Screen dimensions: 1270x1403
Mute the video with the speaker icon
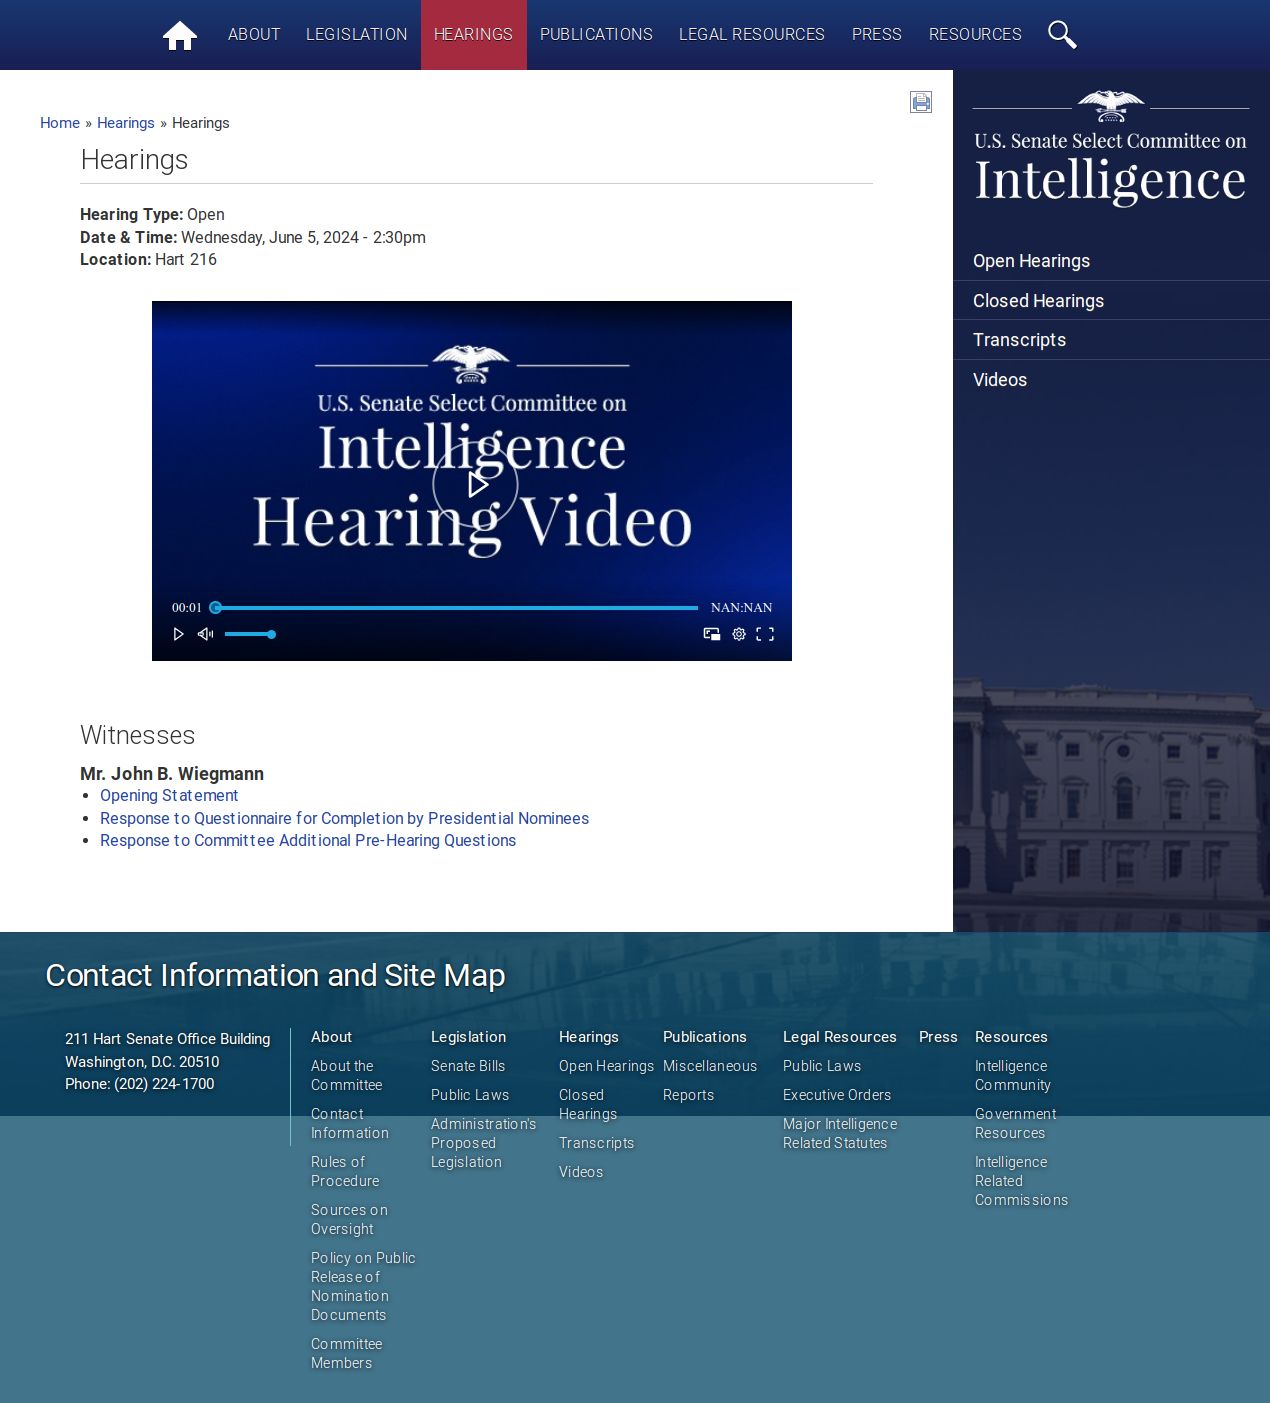tap(206, 634)
